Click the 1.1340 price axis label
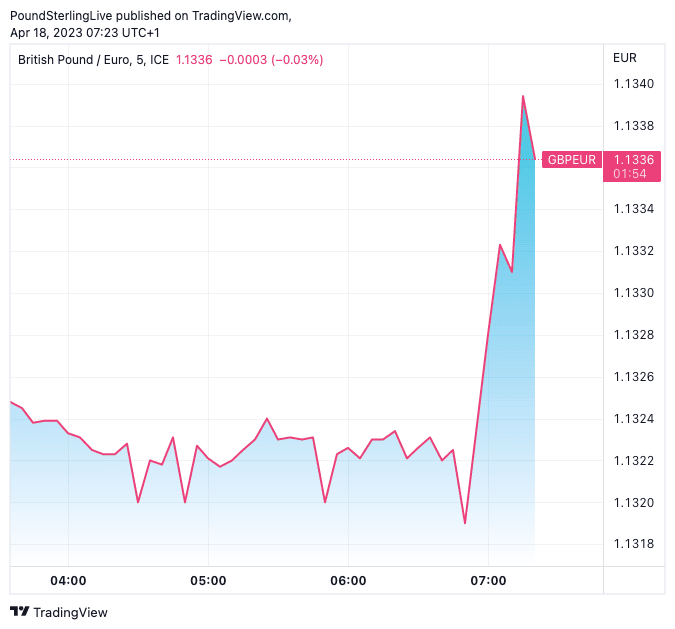The height and width of the screenshot is (629, 675). [x=632, y=83]
